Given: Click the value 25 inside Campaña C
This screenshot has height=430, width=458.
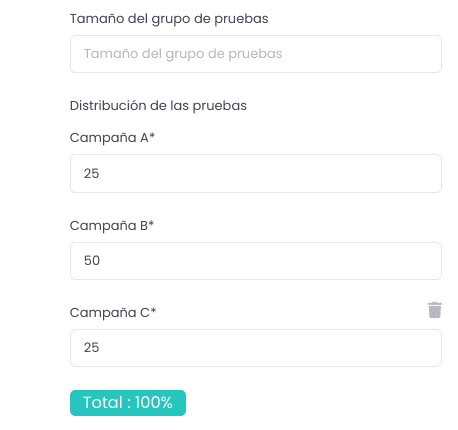Looking at the screenshot, I should click(91, 348).
